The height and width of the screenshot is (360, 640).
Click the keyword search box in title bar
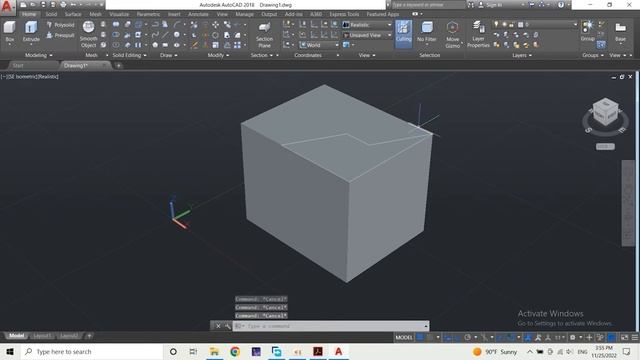[x=428, y=5]
